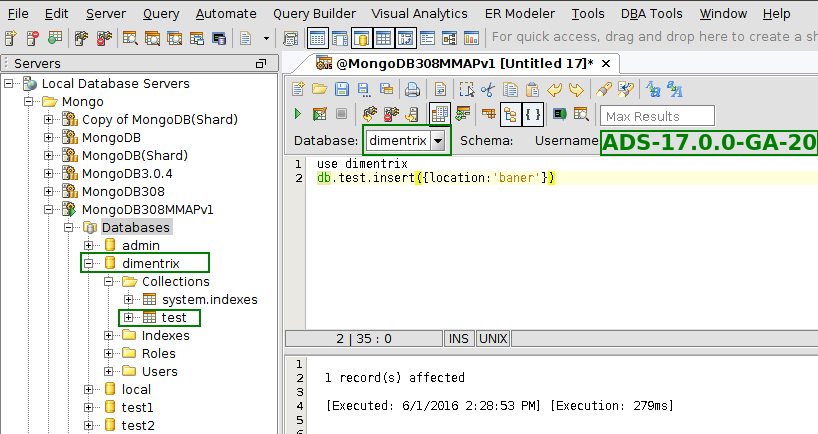Click the editor disconnect plug icon with red
Image resolution: width=818 pixels, height=434 pixels.
pyautogui.click(x=391, y=114)
